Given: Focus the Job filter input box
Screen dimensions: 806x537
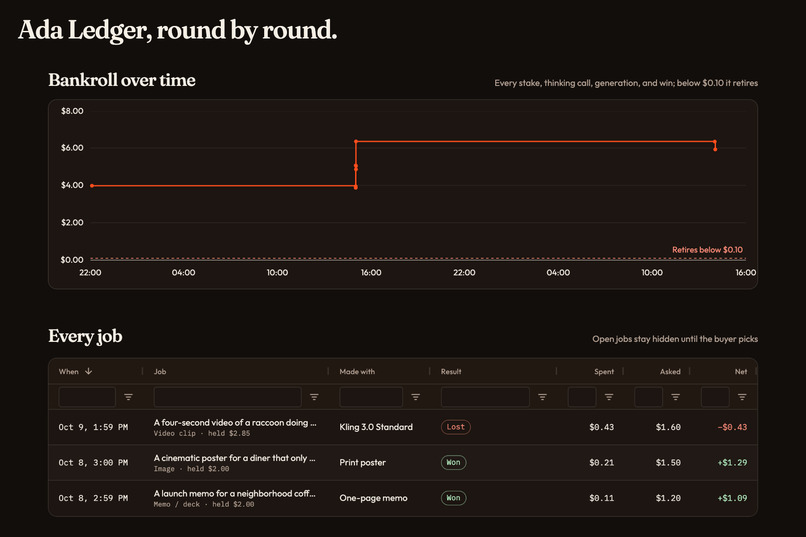Looking at the screenshot, I should tap(227, 397).
